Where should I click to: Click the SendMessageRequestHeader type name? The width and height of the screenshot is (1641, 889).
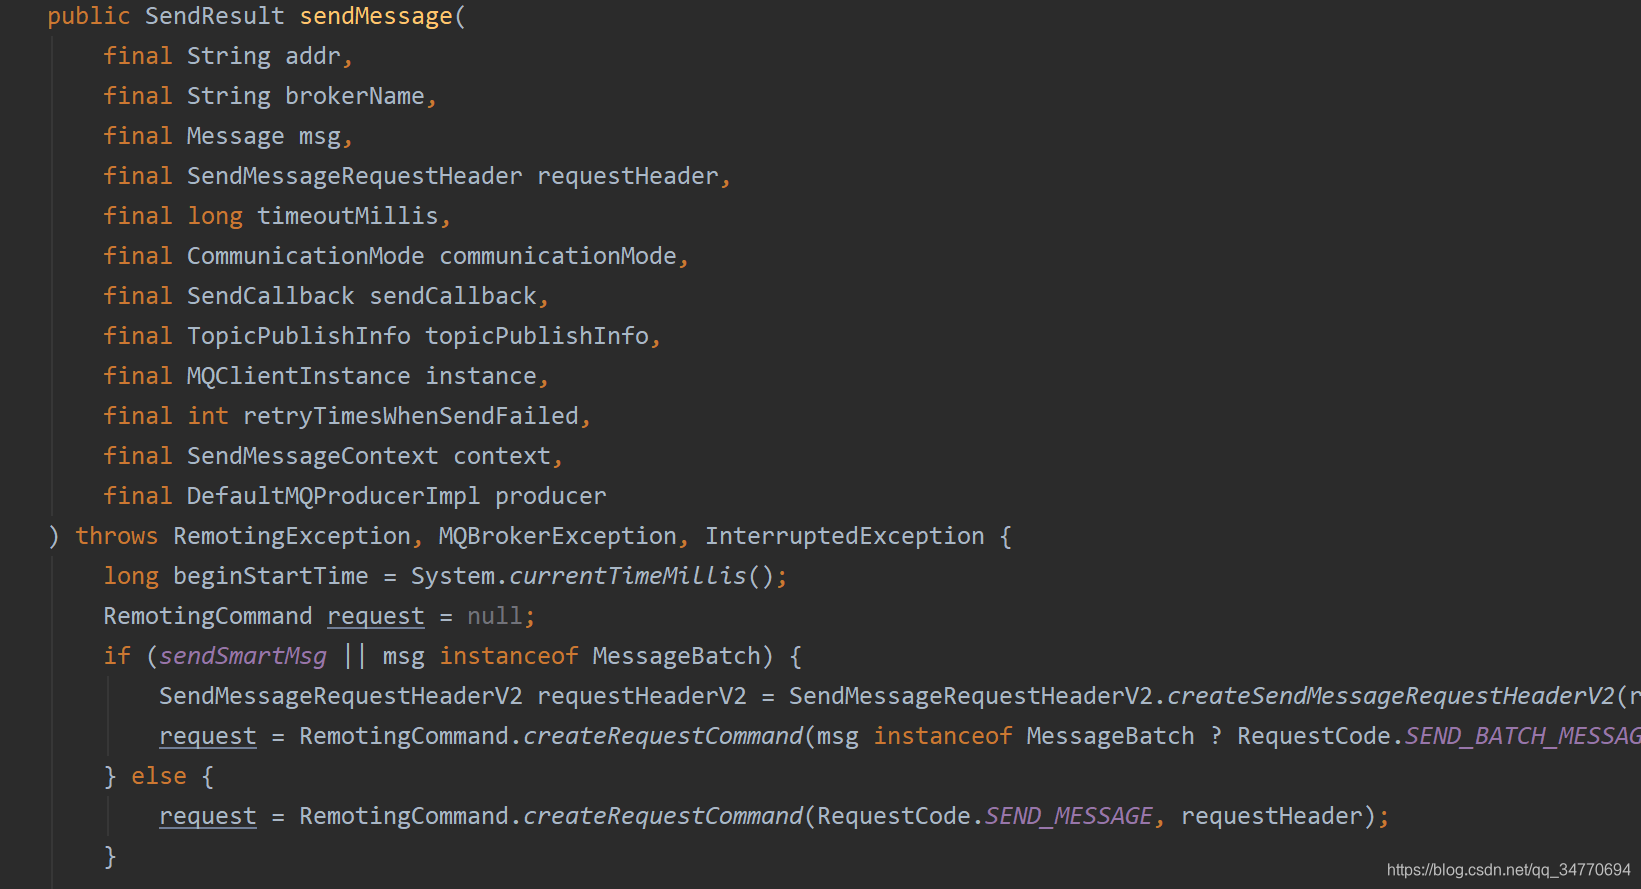pos(355,177)
